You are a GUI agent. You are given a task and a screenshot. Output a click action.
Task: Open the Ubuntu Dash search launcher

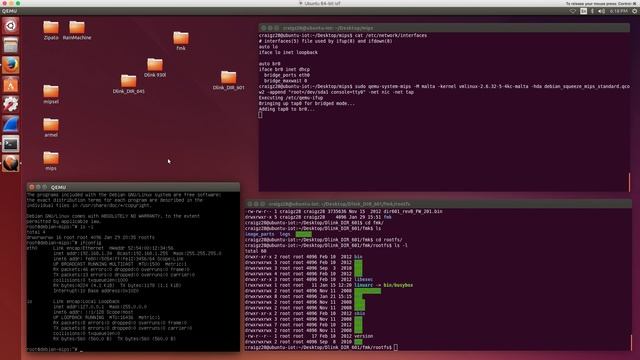[11, 26]
